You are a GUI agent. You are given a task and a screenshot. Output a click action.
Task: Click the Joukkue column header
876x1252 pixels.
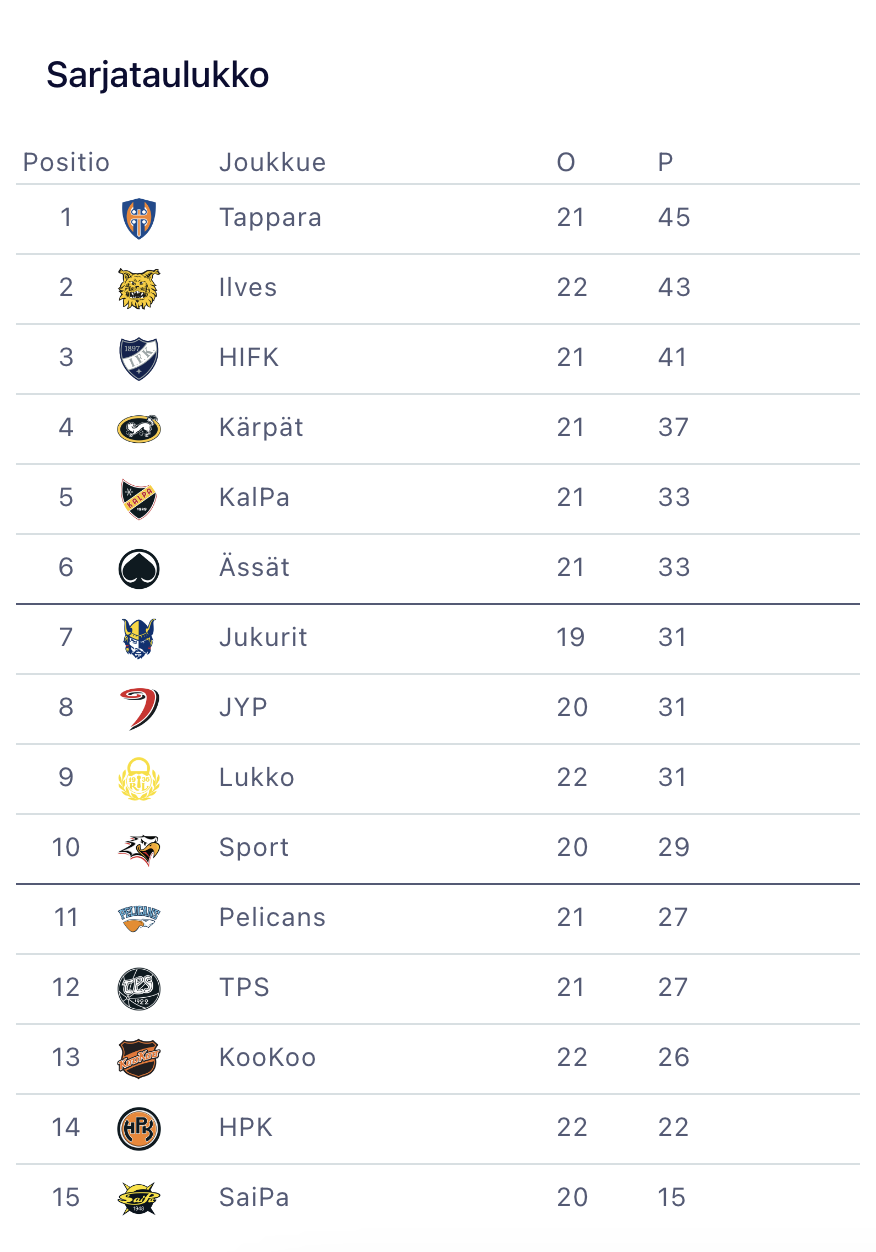point(272,162)
